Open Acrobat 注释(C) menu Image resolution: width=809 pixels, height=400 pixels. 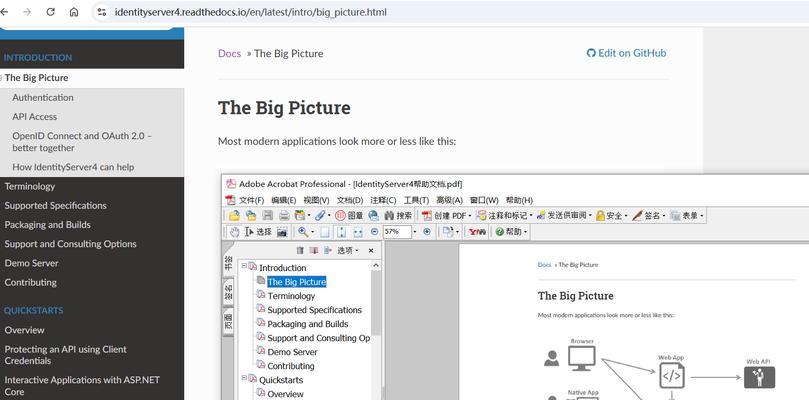tap(383, 200)
